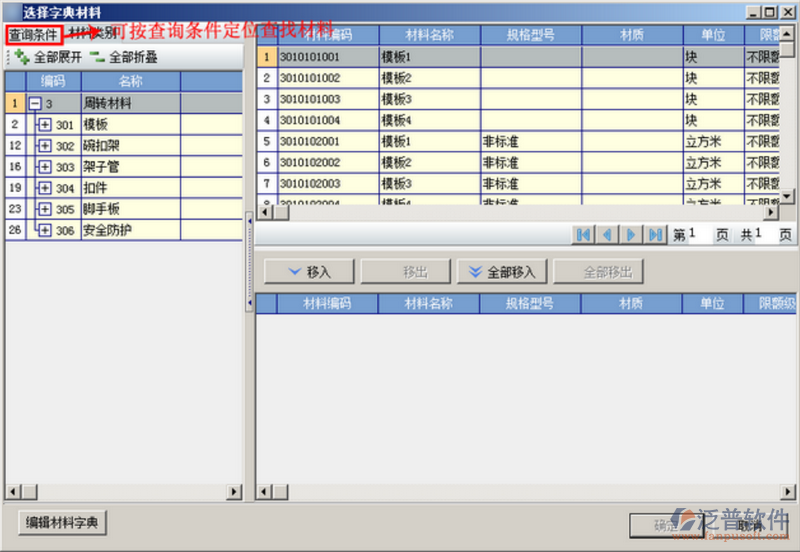800x552 pixels.
Task: Click the 移出 button
Action: (x=406, y=271)
